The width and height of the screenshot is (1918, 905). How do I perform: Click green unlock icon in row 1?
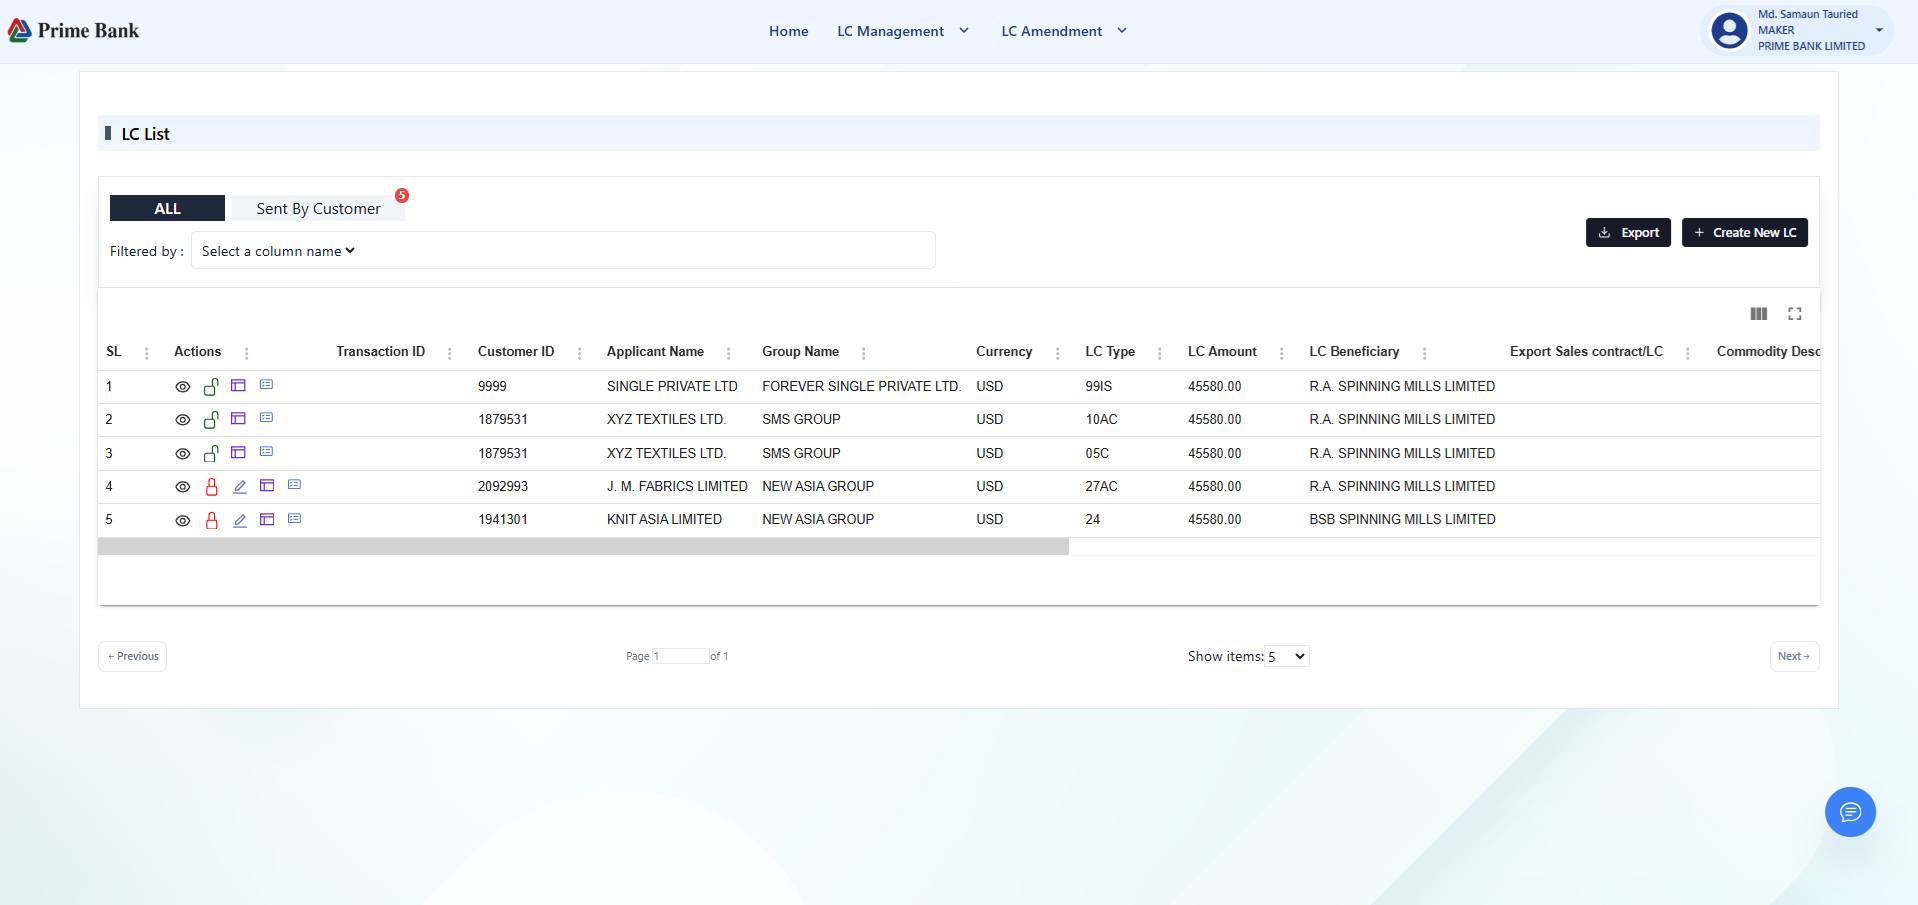211,386
